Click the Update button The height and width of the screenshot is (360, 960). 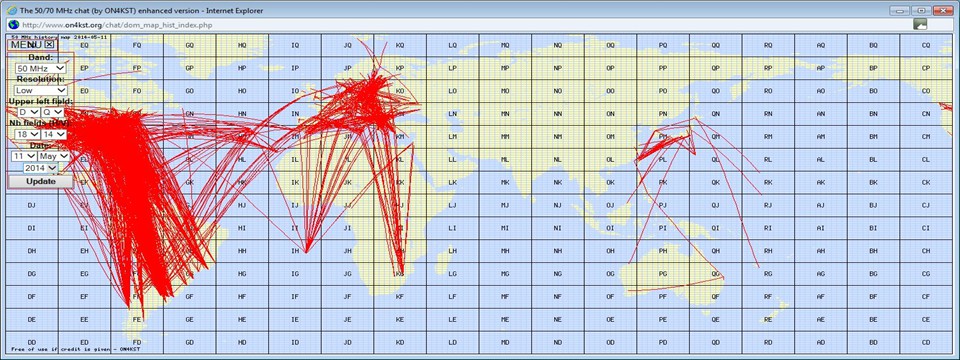click(x=40, y=181)
